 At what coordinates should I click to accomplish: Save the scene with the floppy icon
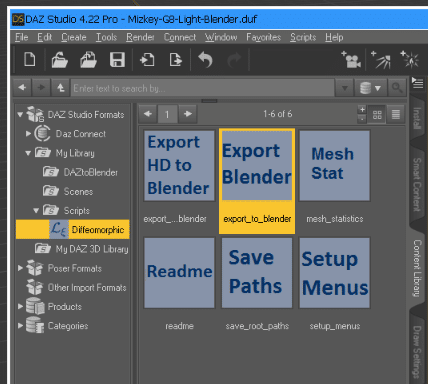[x=117, y=60]
